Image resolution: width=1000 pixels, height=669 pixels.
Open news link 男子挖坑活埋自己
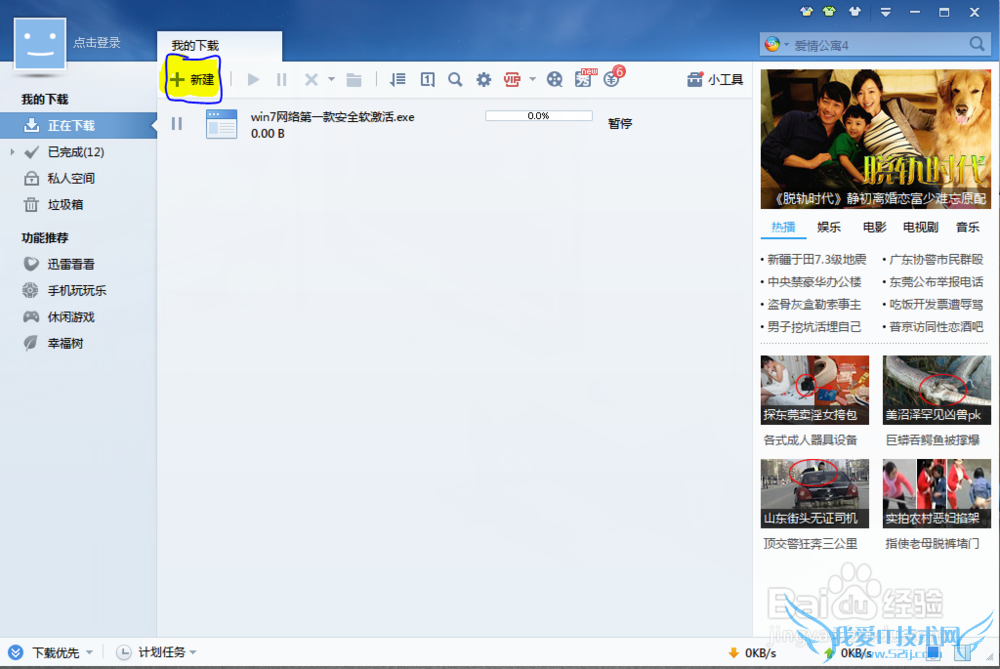pos(814,327)
